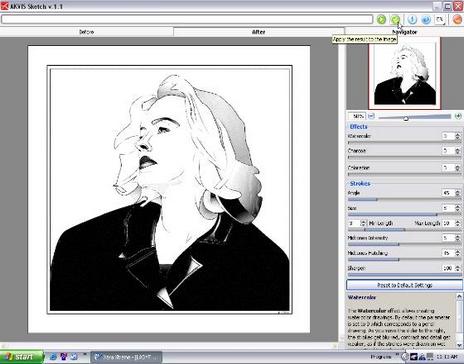Click the Midtones Intensity stepper arrows
464x364 pixels.
tap(458, 238)
